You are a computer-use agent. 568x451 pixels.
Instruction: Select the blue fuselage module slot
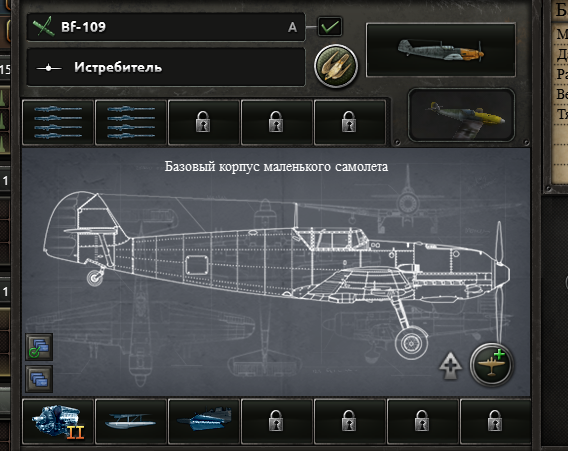click(x=204, y=422)
